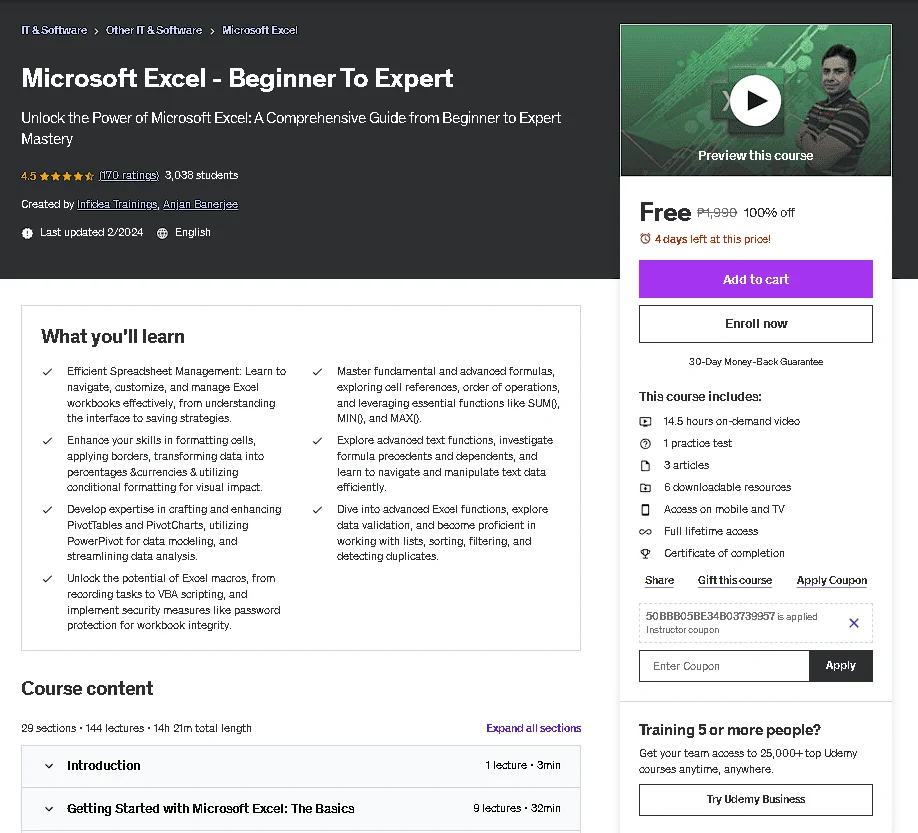This screenshot has width=918, height=833.
Task: Click 'Access on mobile and TV' text
Action: point(724,510)
